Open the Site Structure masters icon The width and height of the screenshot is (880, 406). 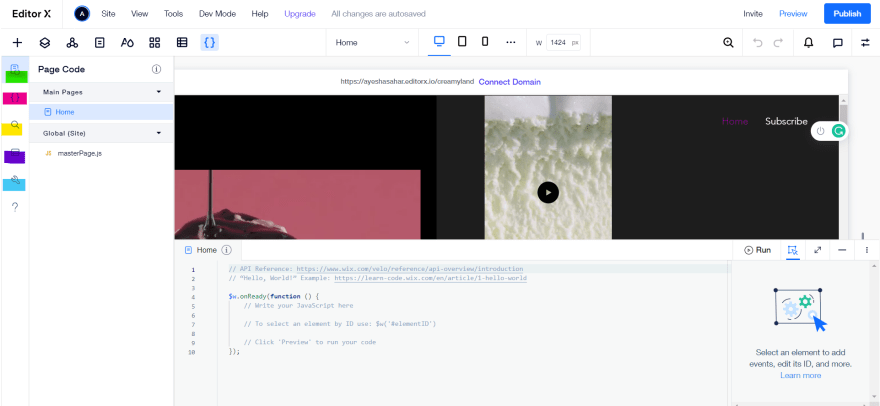72,43
